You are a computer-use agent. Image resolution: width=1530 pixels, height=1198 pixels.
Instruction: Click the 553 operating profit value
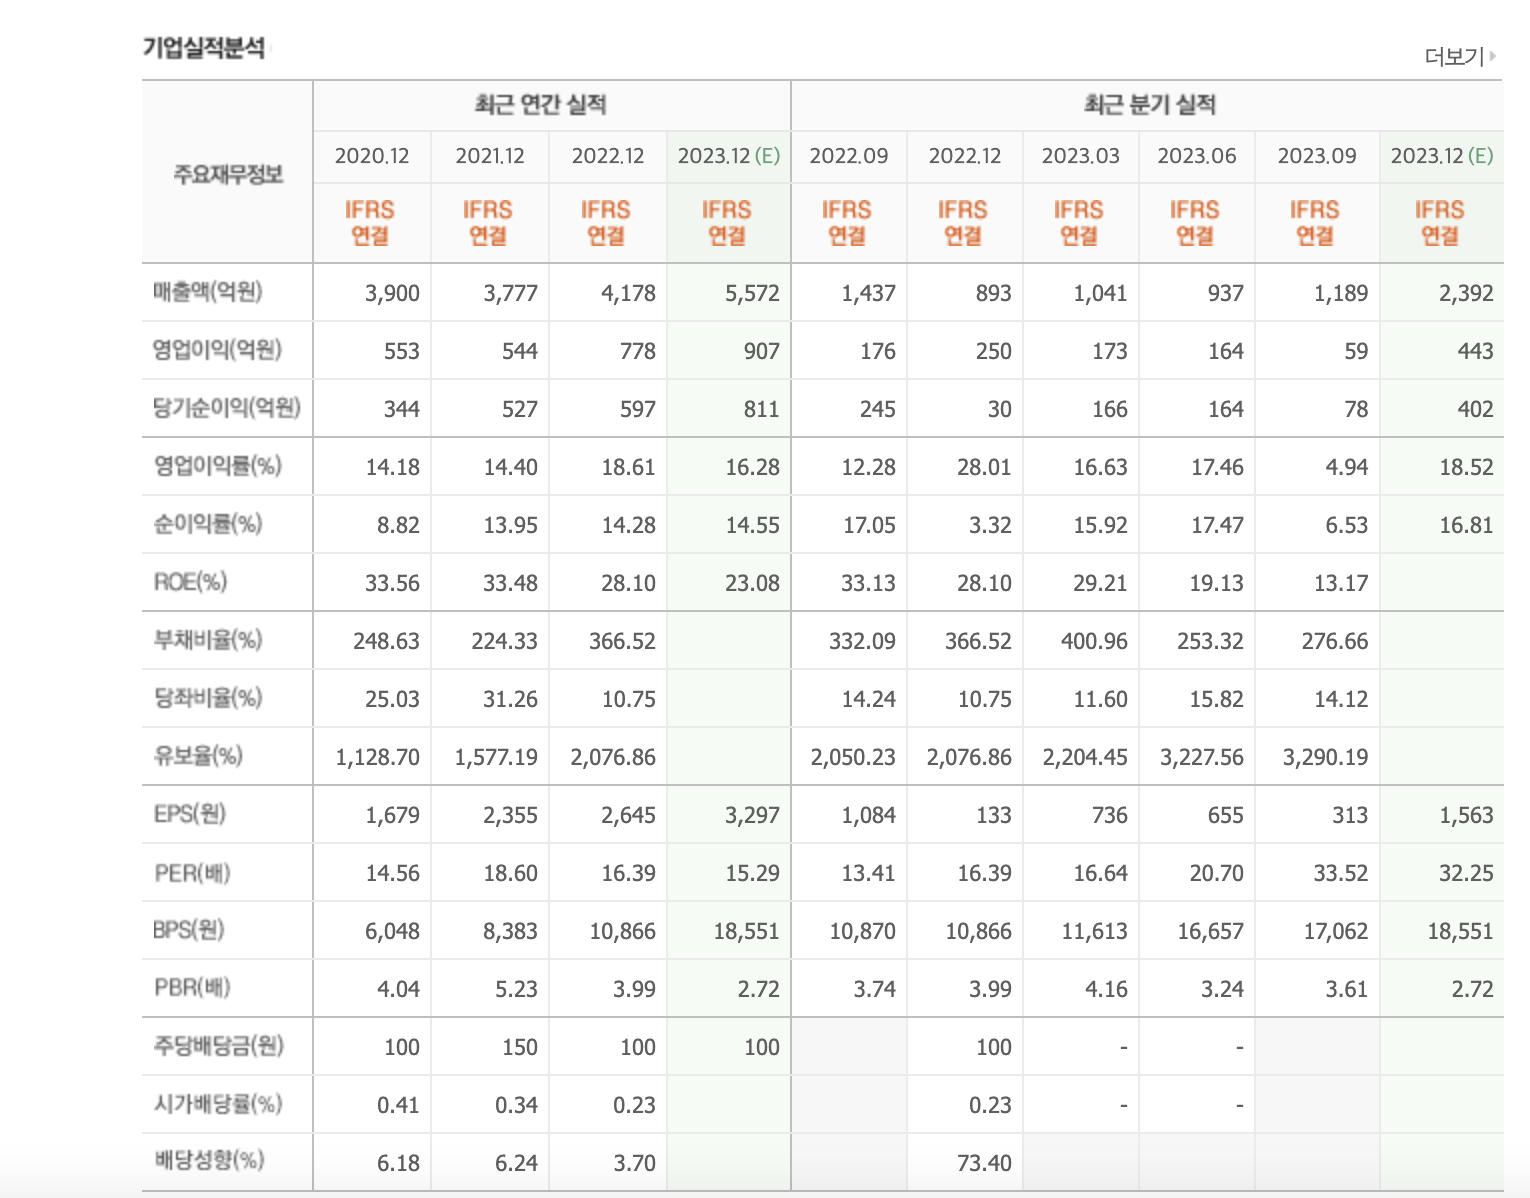tap(402, 352)
